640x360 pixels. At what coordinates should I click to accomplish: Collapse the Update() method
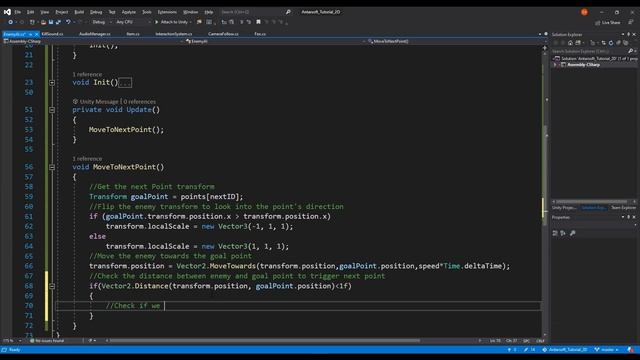click(x=52, y=110)
